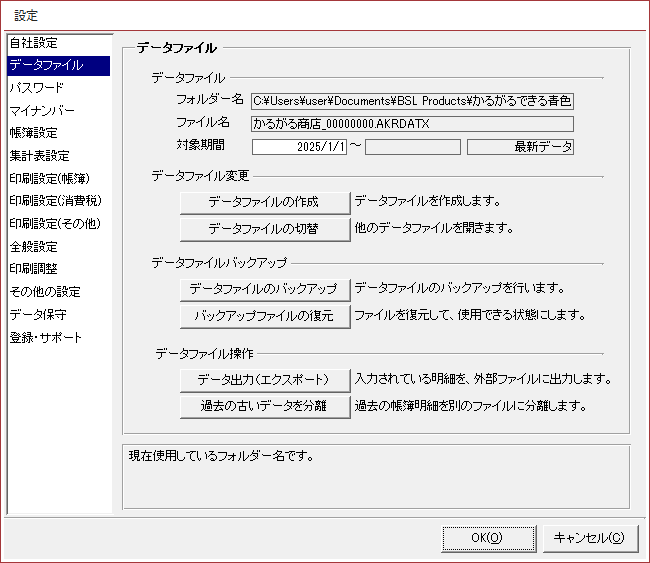650x563 pixels.
Task: Open 登録・サポート category
Action: 46,337
